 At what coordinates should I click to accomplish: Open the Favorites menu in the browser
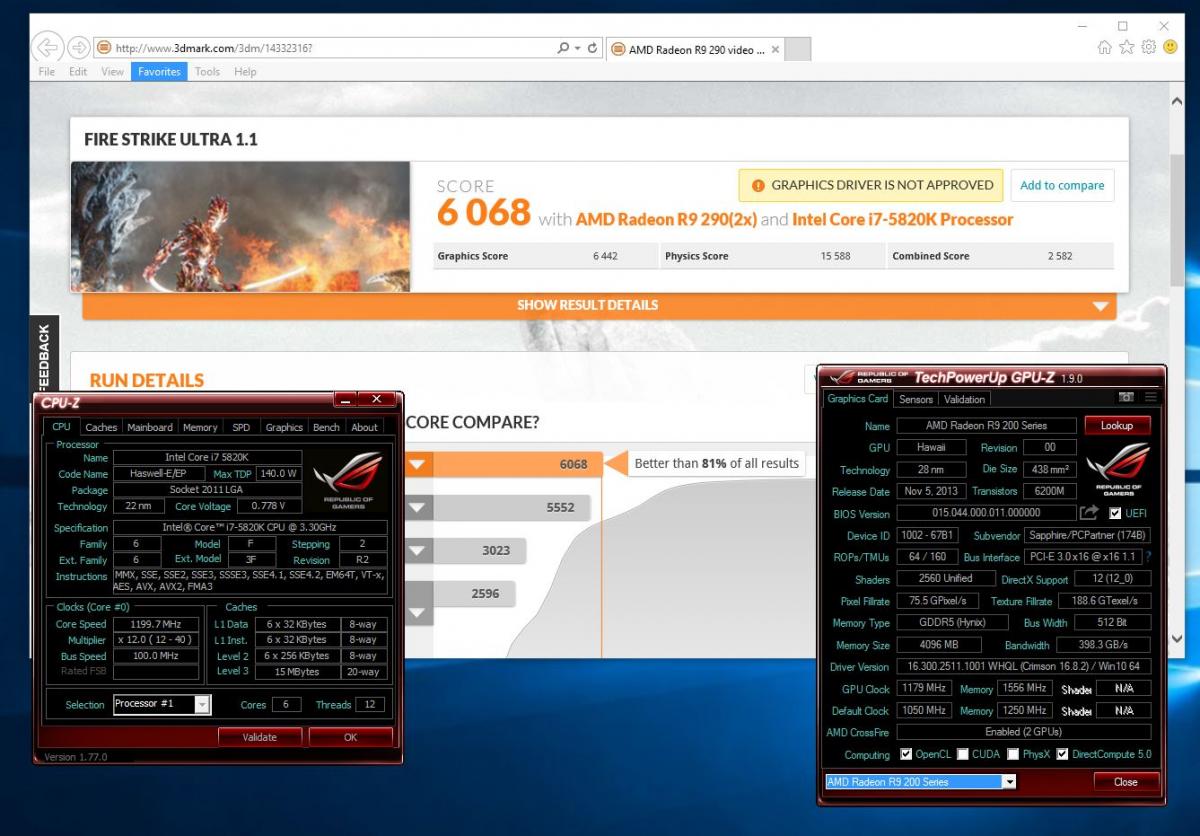(159, 72)
